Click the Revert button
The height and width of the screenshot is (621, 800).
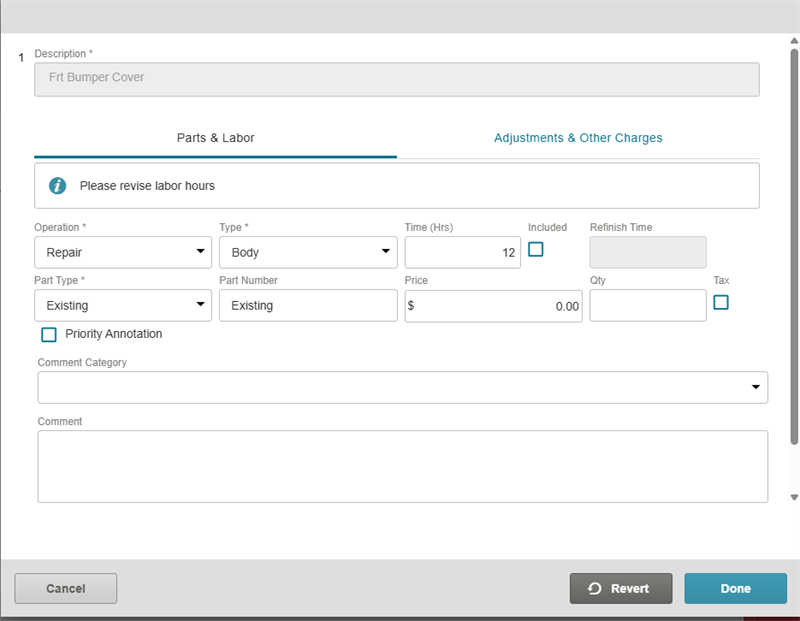621,589
